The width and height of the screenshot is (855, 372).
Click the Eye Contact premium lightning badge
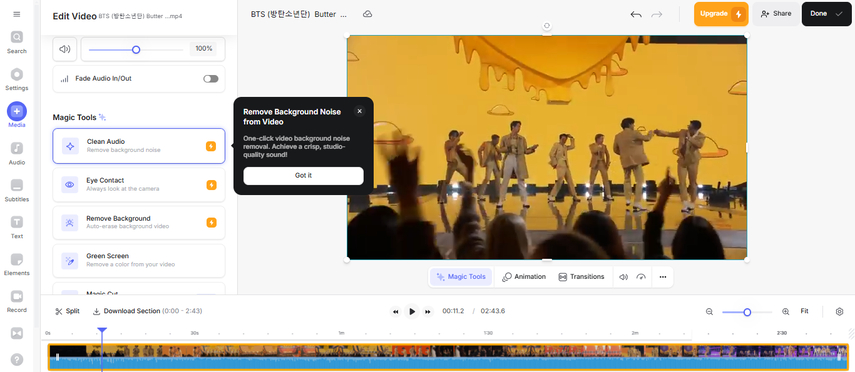click(211, 185)
